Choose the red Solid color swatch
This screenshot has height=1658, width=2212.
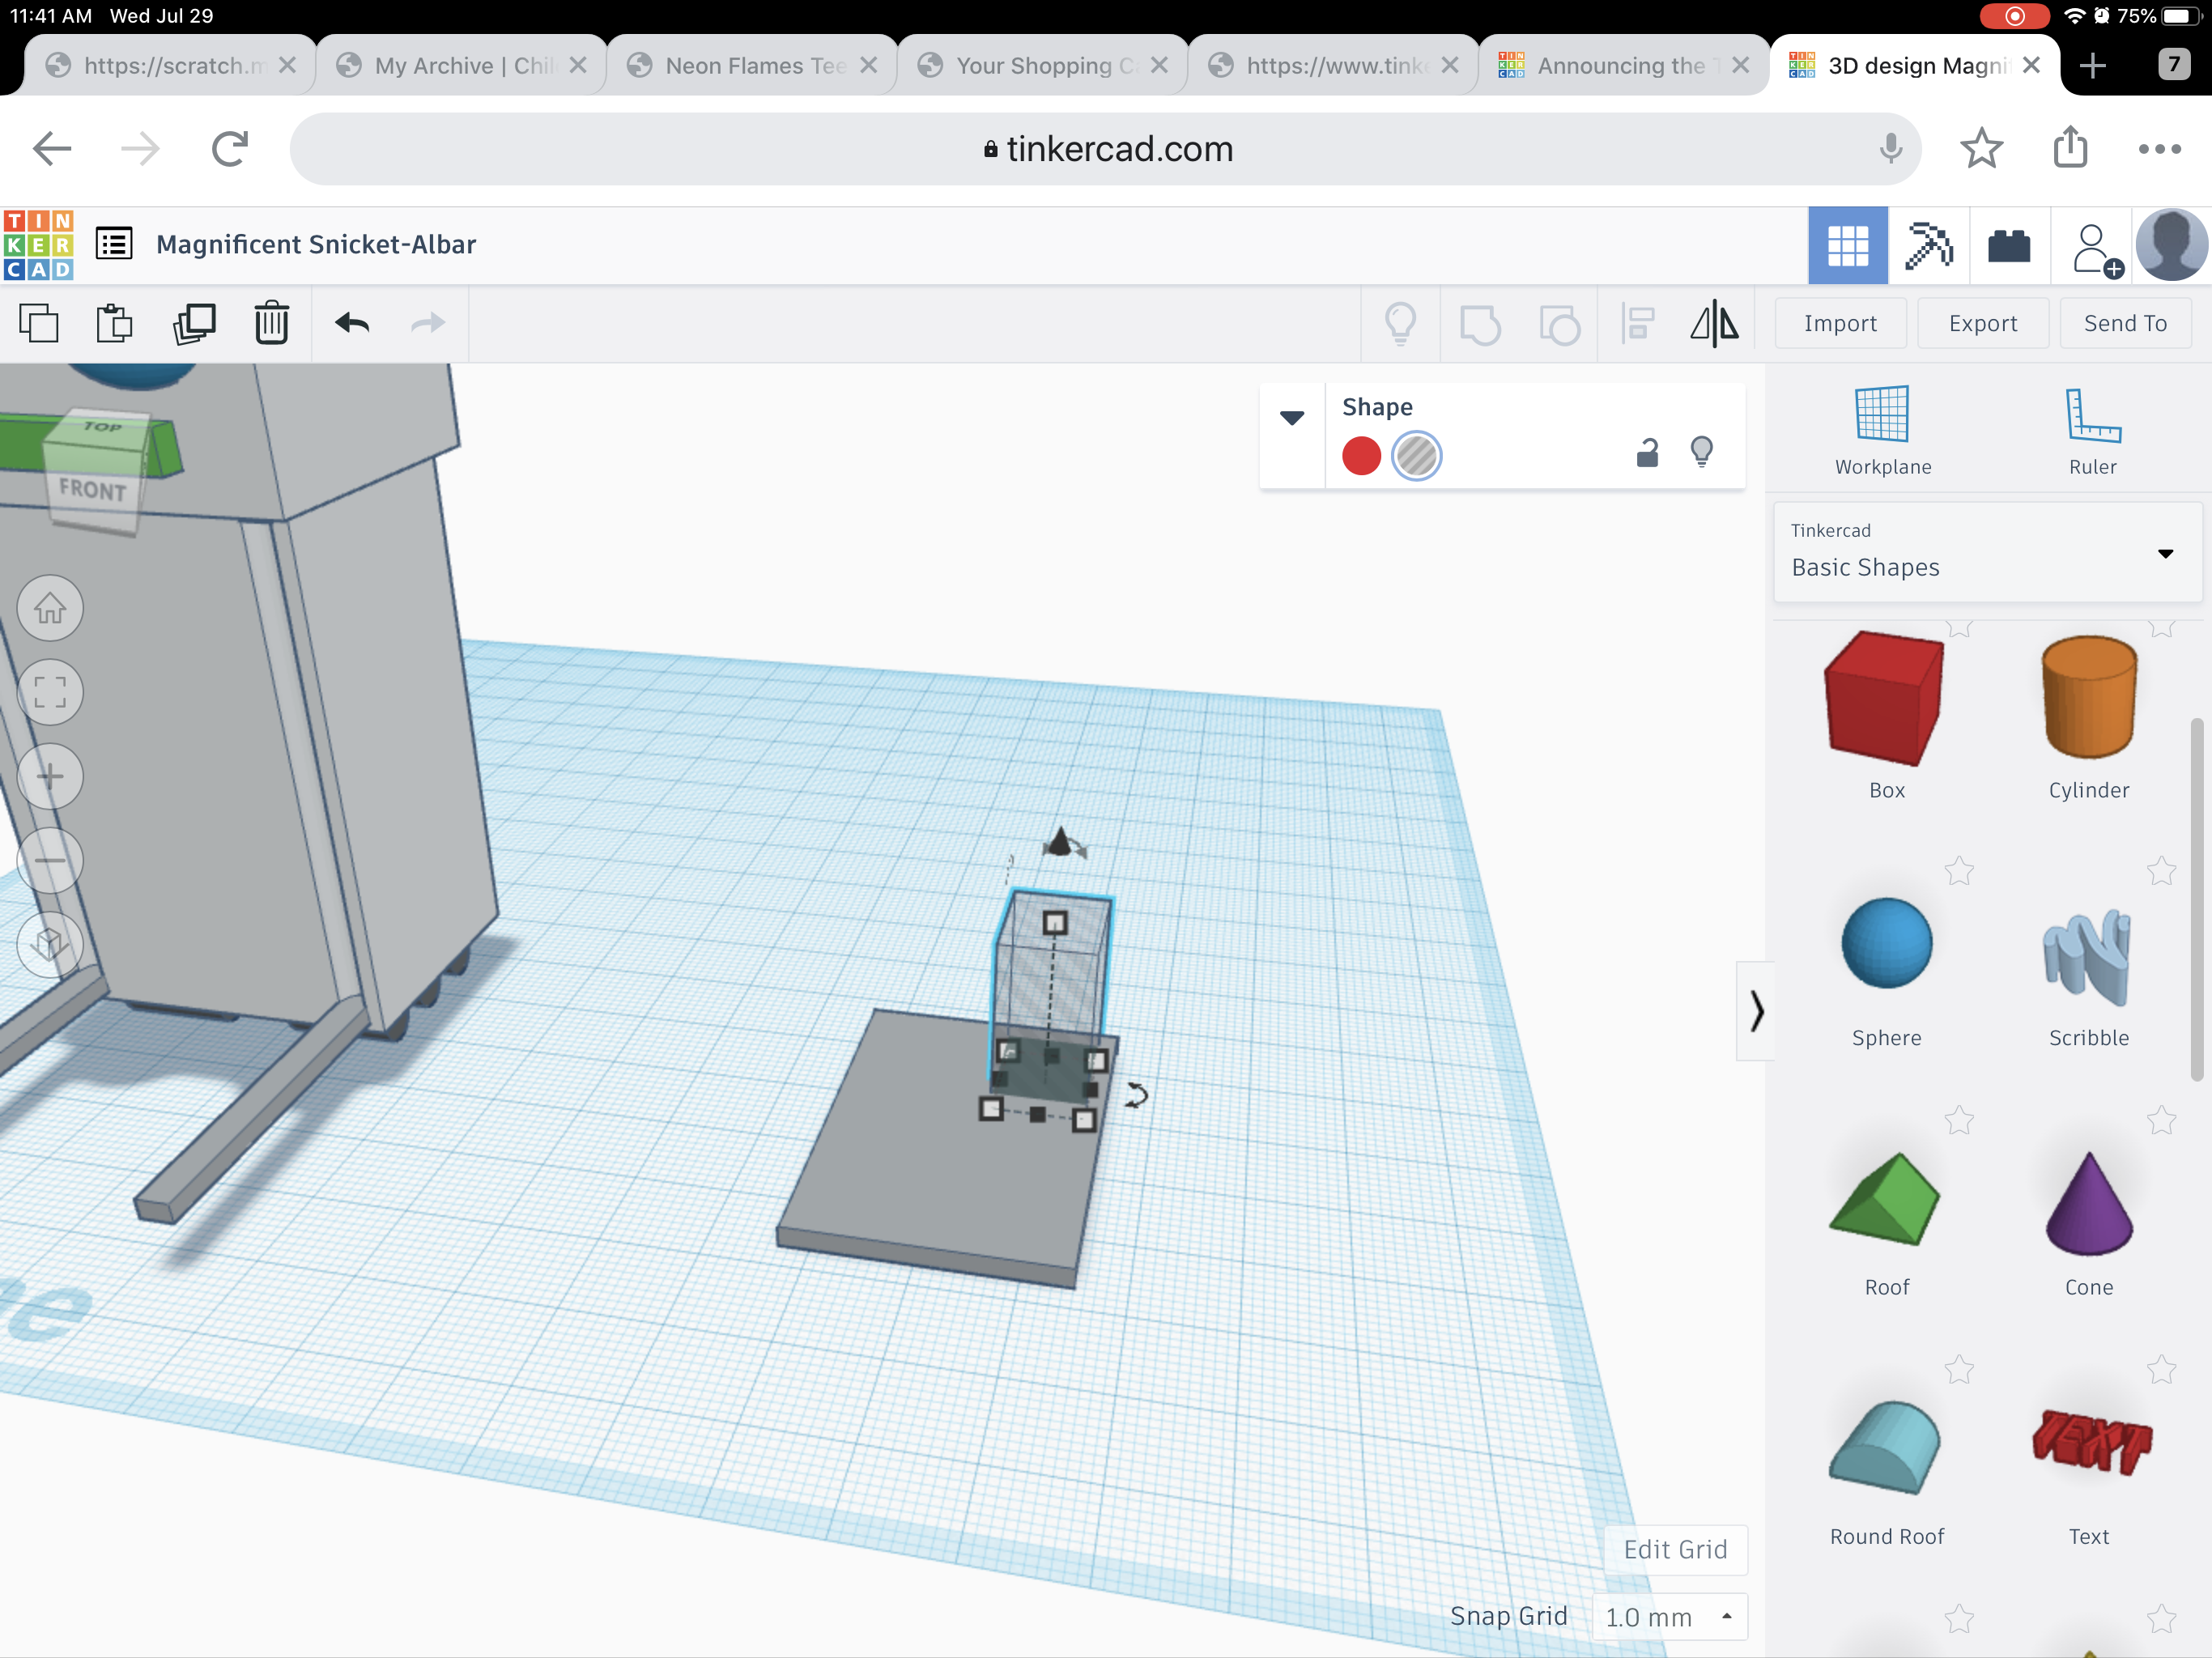pos(1361,456)
